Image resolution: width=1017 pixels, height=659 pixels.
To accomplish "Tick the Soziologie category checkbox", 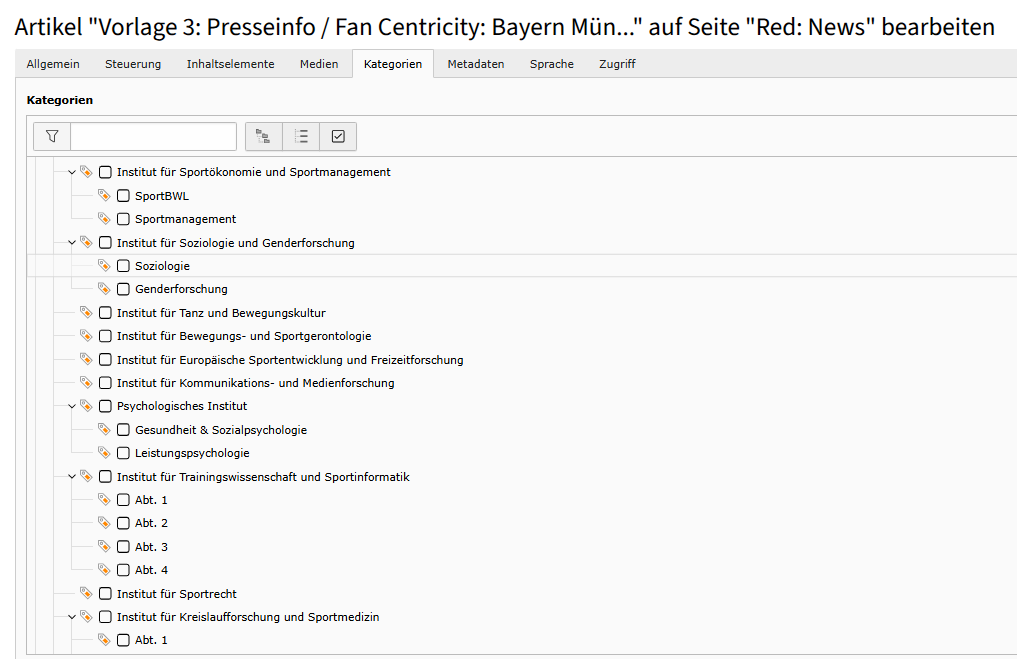I will tap(124, 266).
